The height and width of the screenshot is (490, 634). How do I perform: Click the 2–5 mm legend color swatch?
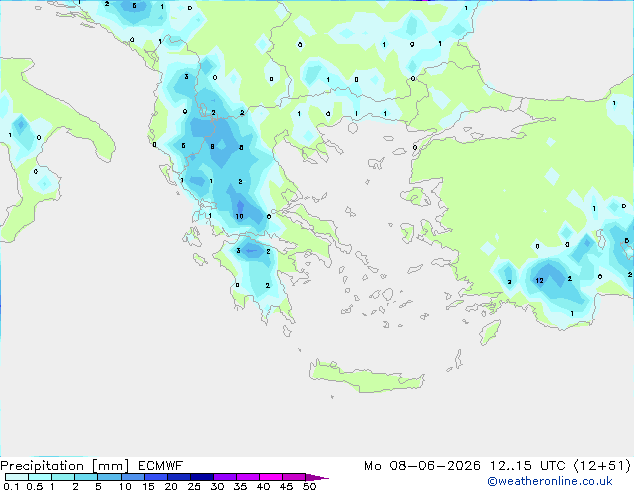[x=86, y=477]
